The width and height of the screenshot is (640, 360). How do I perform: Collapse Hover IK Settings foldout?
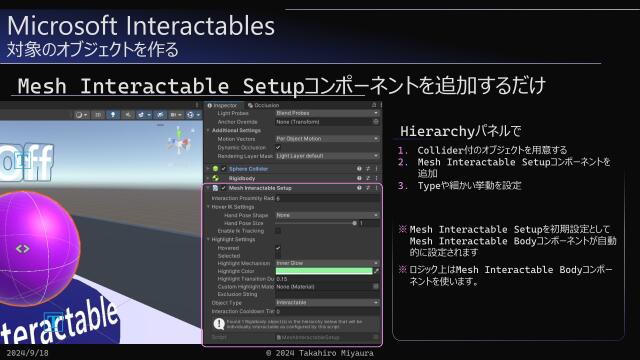click(x=208, y=207)
